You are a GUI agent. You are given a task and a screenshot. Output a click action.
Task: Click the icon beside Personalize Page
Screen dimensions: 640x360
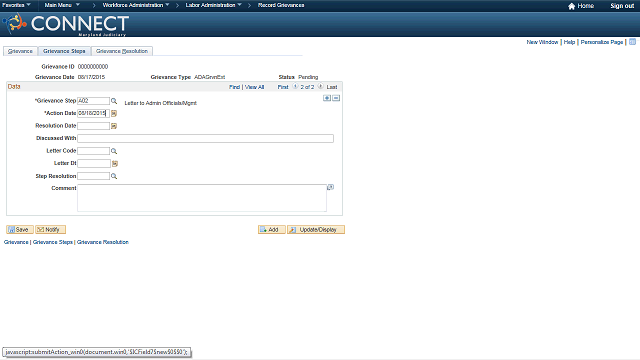pyautogui.click(x=632, y=42)
